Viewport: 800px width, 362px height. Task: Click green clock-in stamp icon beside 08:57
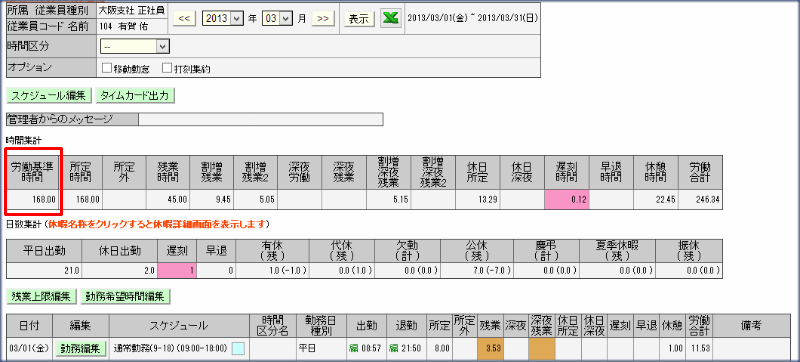(352, 349)
